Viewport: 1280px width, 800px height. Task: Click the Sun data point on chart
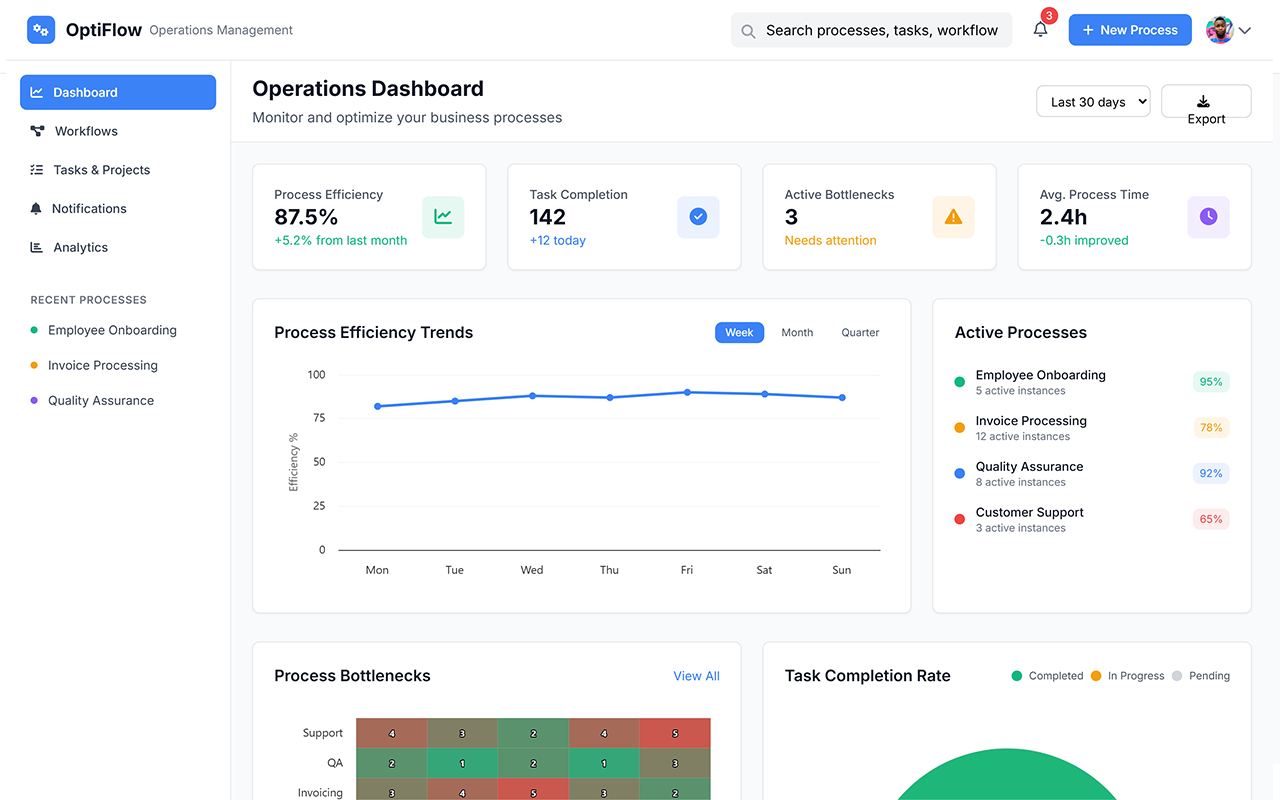click(x=842, y=397)
